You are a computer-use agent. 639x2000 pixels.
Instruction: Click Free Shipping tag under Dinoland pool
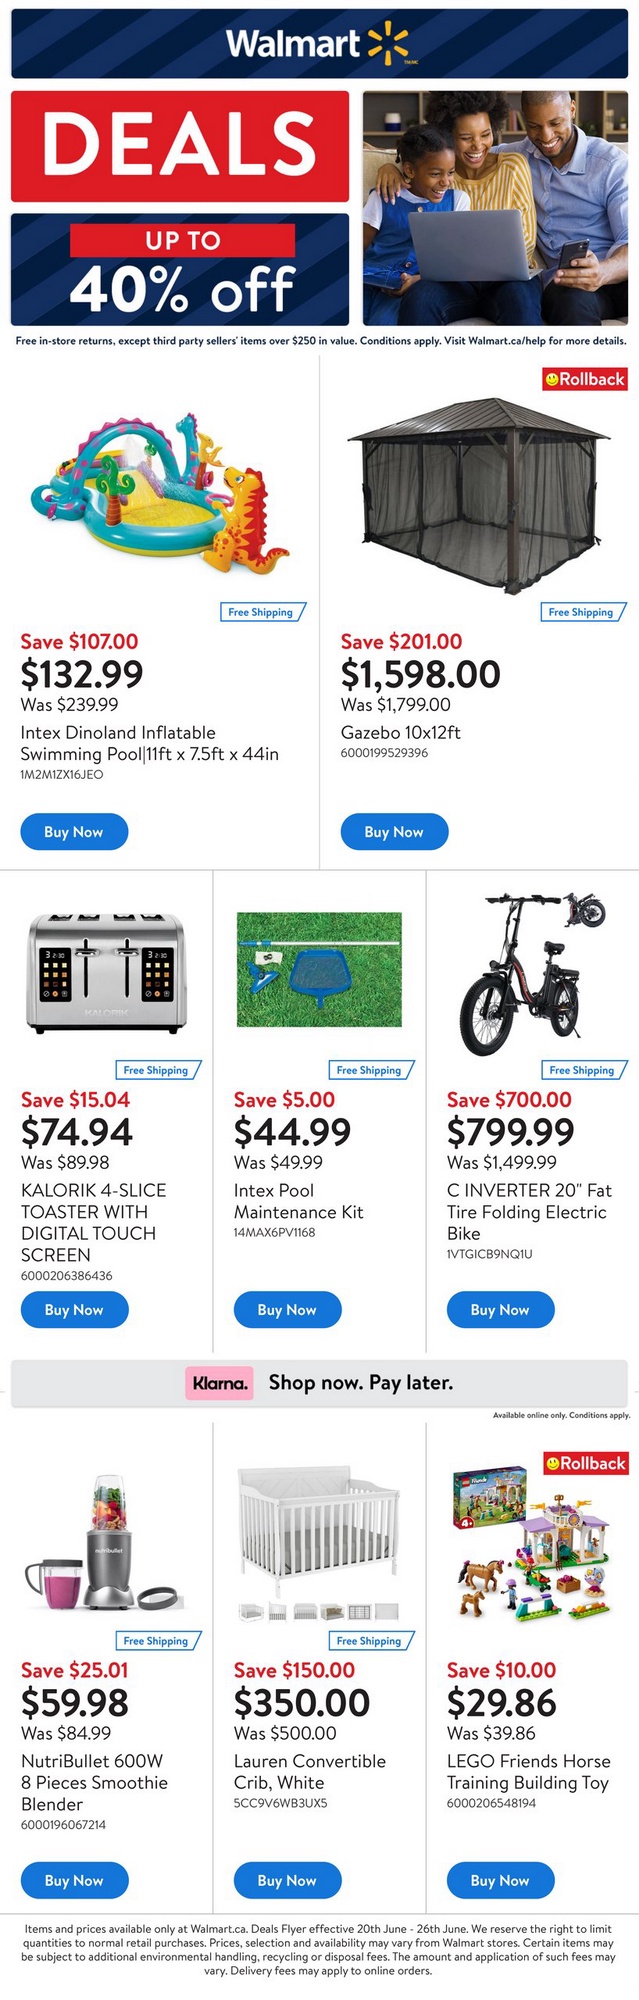262,612
